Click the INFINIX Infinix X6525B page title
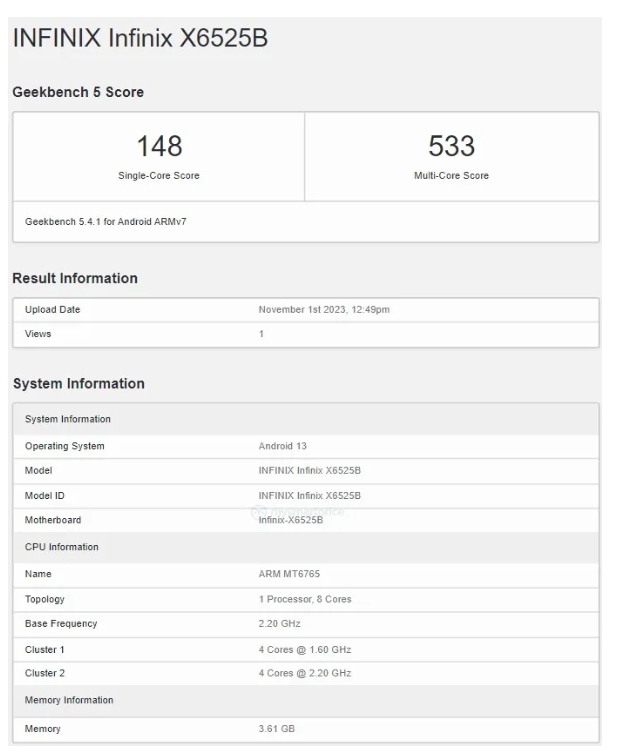 [140, 37]
